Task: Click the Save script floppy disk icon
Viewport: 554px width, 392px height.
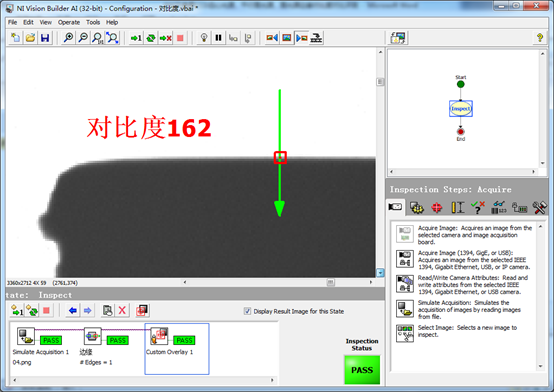Action: pyautogui.click(x=45, y=38)
